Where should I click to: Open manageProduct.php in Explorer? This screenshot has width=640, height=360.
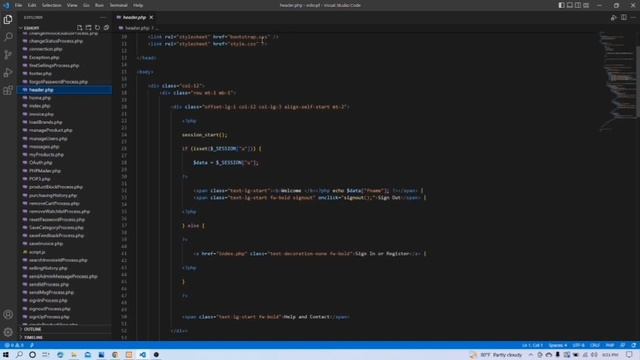(50, 130)
